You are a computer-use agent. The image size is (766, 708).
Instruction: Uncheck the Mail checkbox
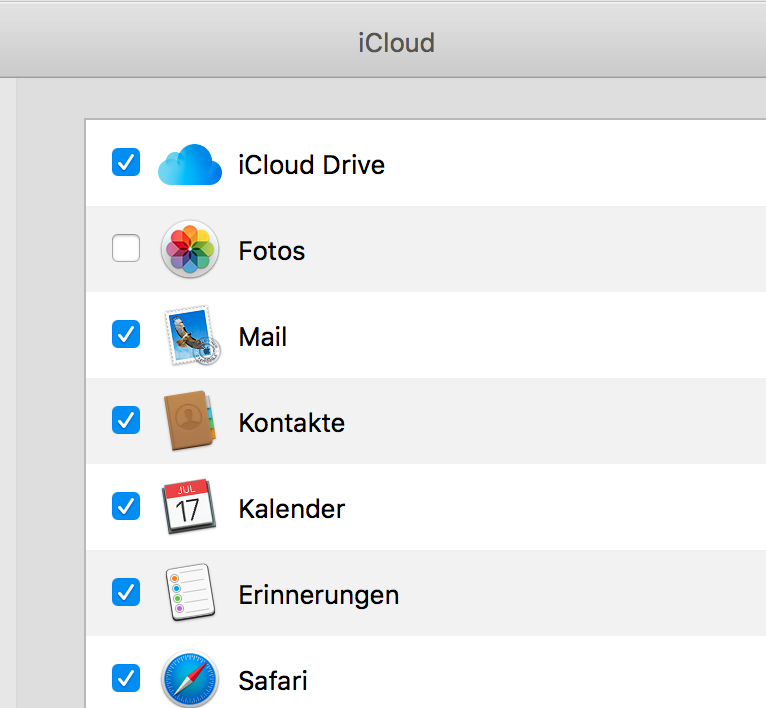126,334
